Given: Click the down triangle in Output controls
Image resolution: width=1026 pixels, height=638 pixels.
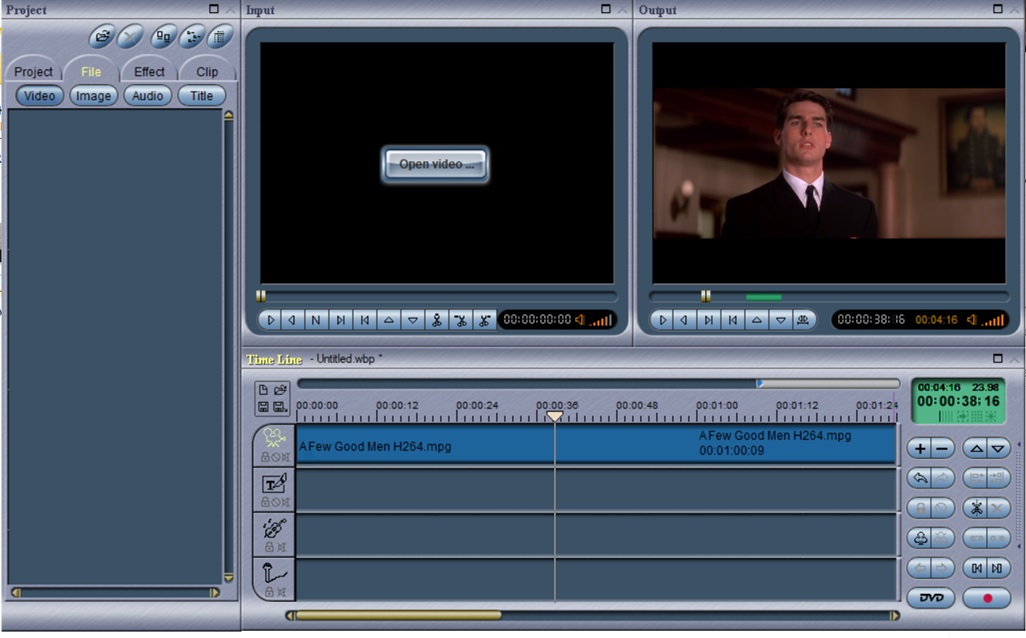Looking at the screenshot, I should pyautogui.click(x=781, y=320).
